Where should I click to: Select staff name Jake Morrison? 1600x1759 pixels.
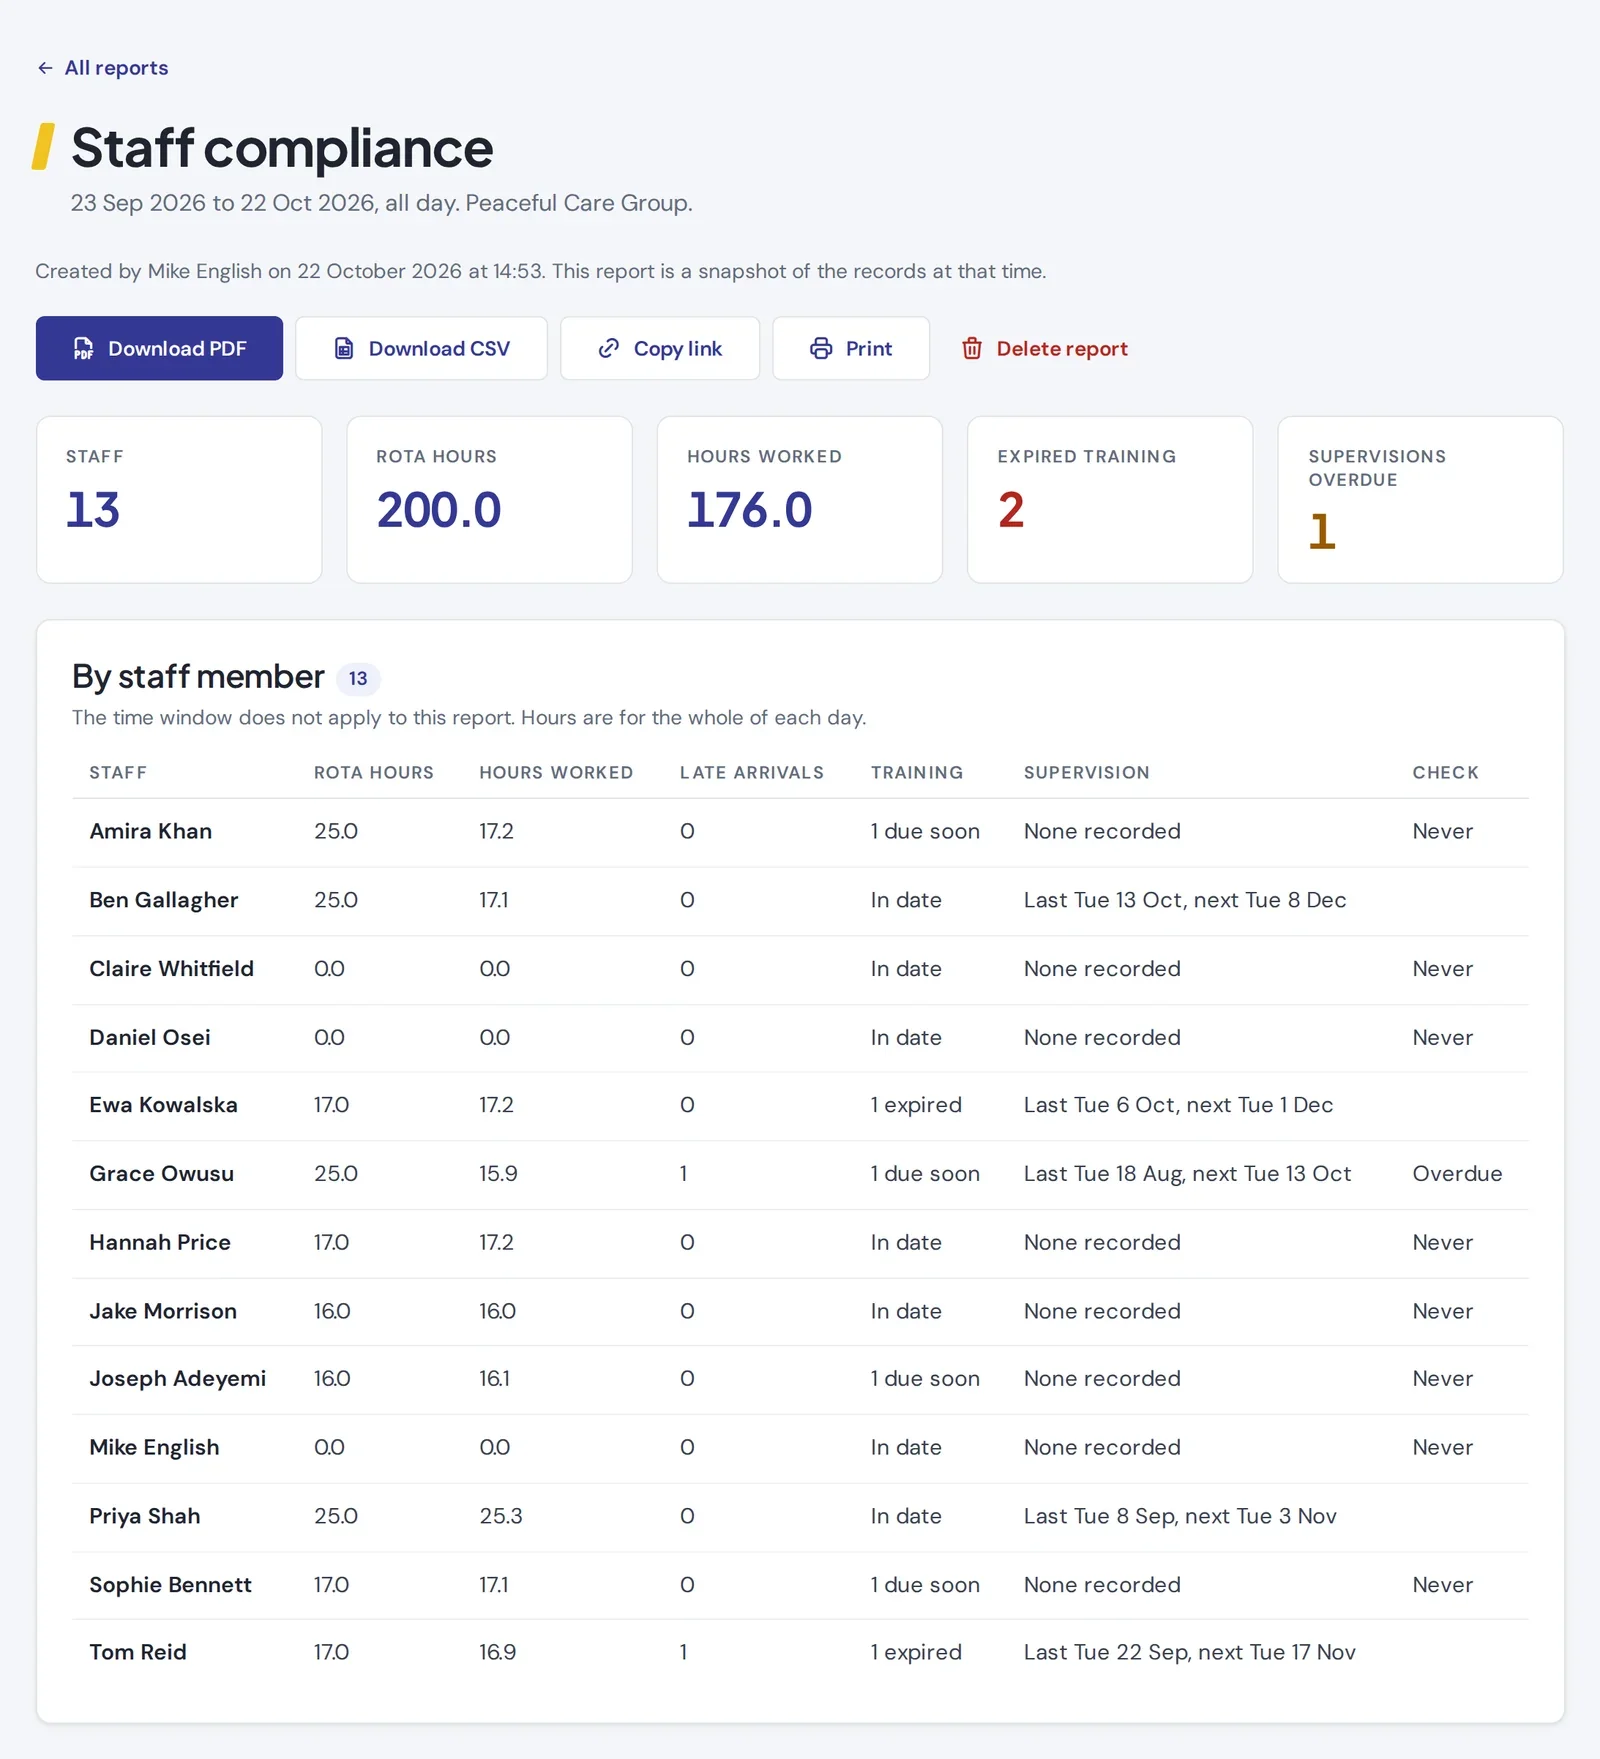pyautogui.click(x=163, y=1311)
